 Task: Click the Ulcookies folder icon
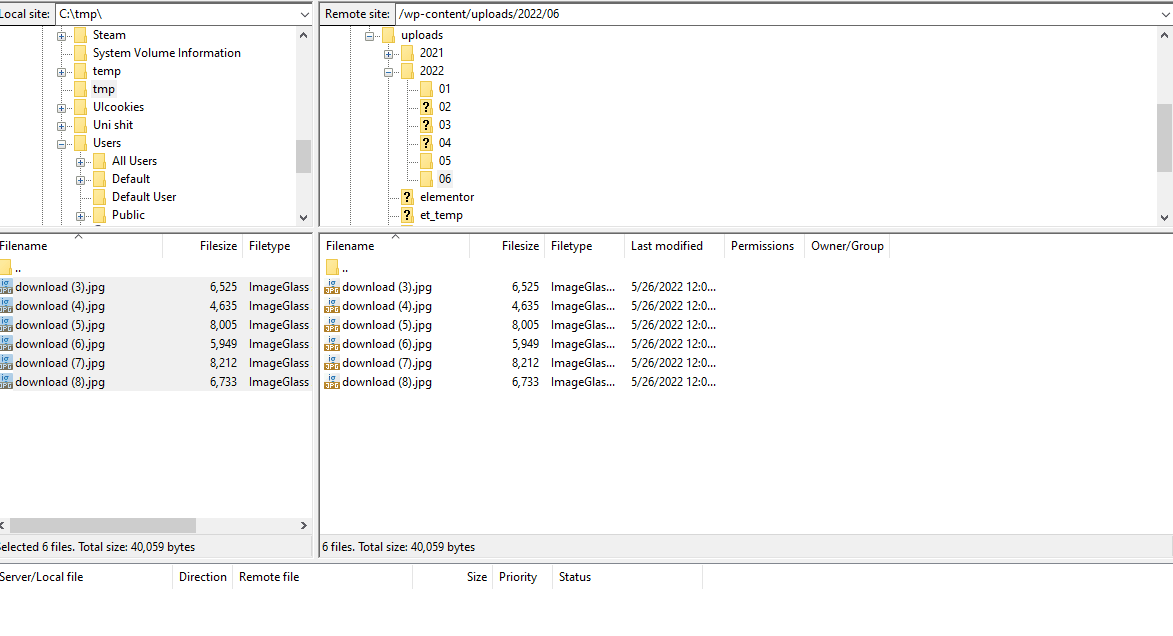[81, 107]
